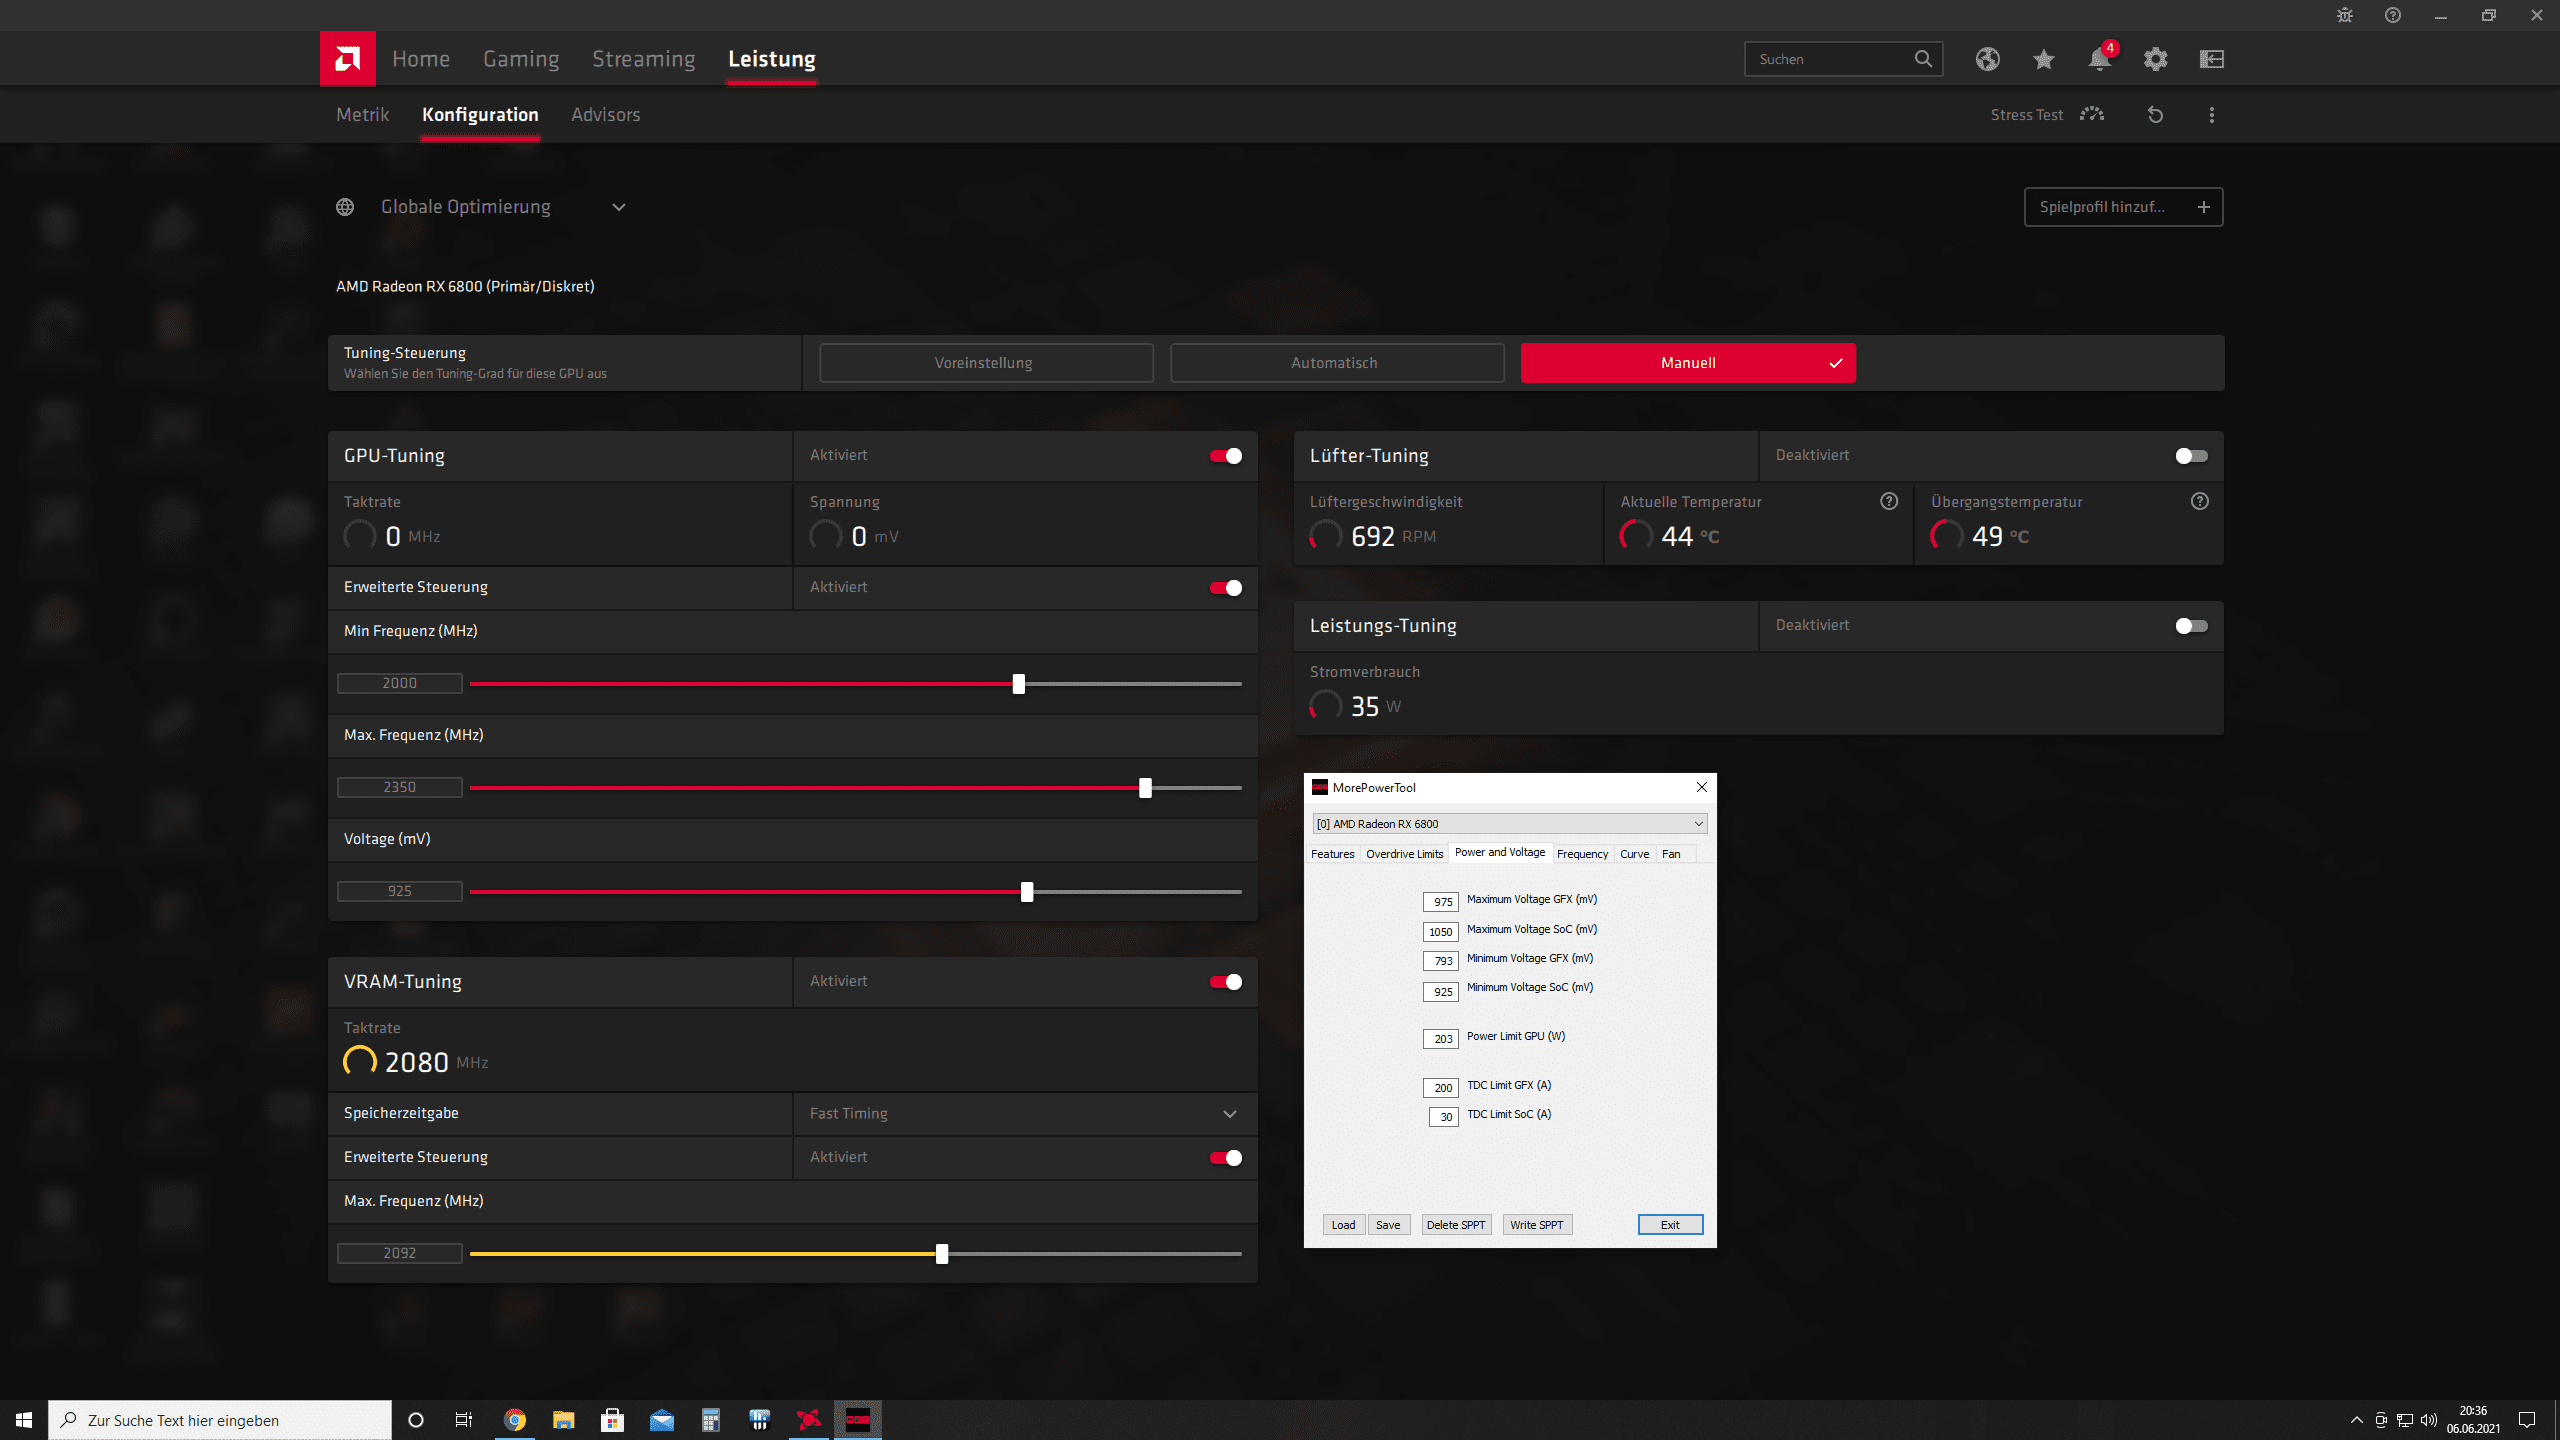Click the reset tuning arrow icon
Viewport: 2560px width, 1440px height.
coord(2155,115)
